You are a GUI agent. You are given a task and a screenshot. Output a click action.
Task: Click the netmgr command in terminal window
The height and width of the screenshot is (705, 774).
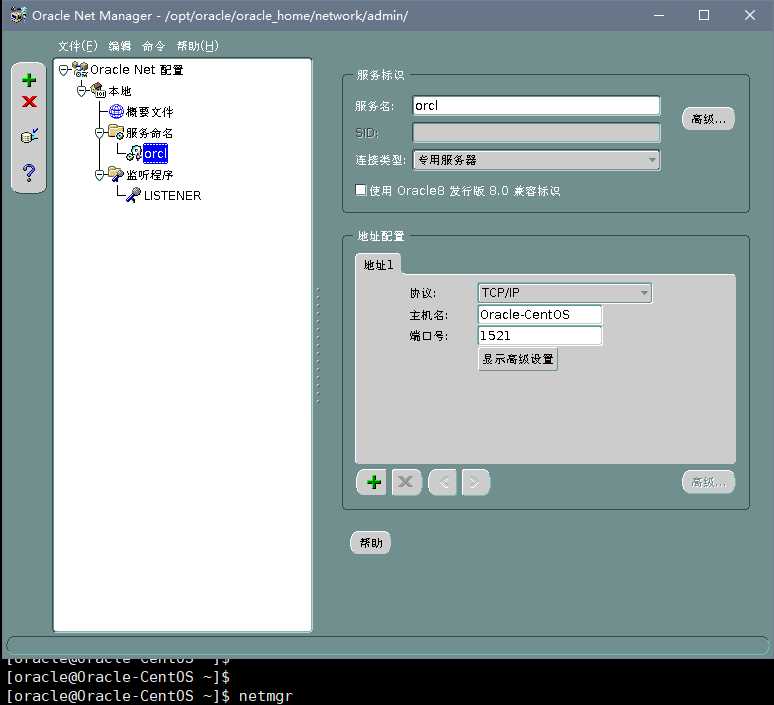pos(266,696)
